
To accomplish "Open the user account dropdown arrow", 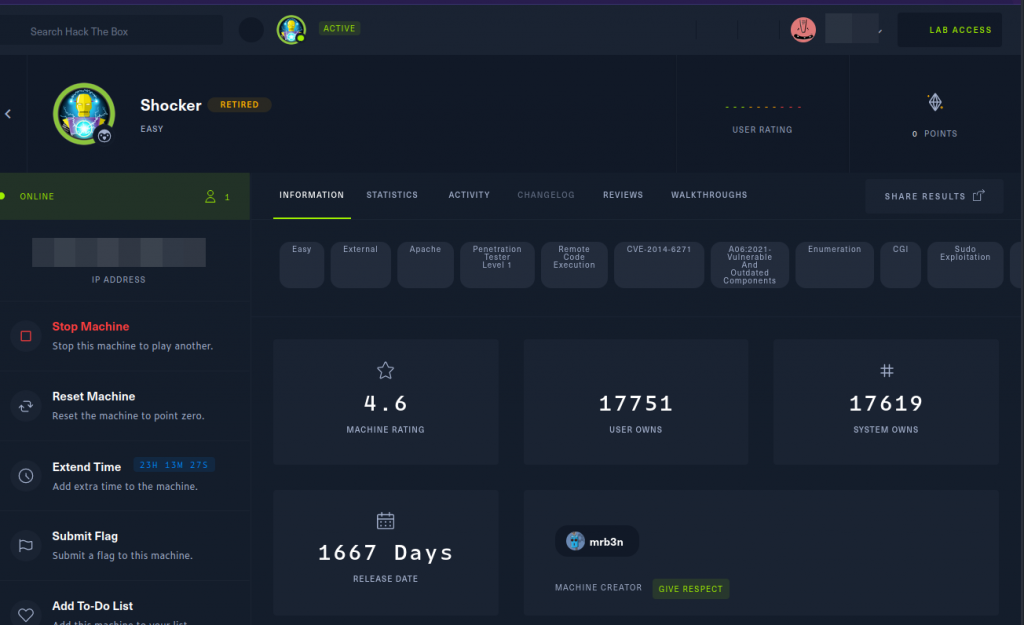I will click(x=880, y=31).
